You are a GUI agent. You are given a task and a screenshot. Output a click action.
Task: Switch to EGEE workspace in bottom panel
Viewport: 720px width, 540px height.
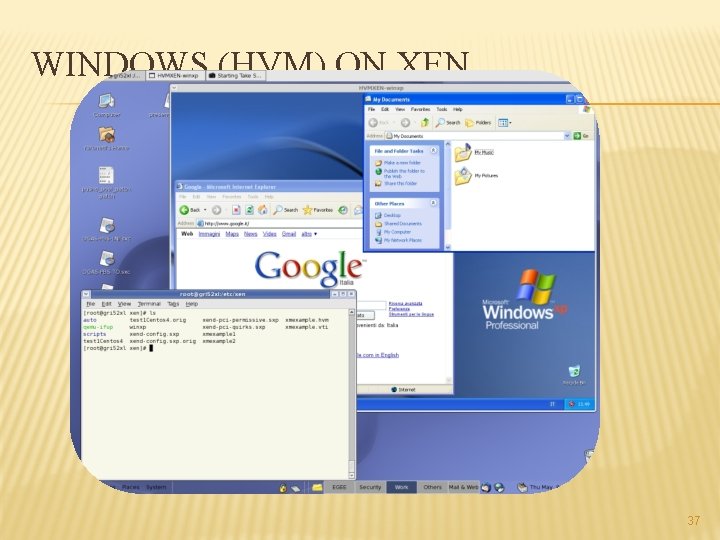[x=339, y=487]
